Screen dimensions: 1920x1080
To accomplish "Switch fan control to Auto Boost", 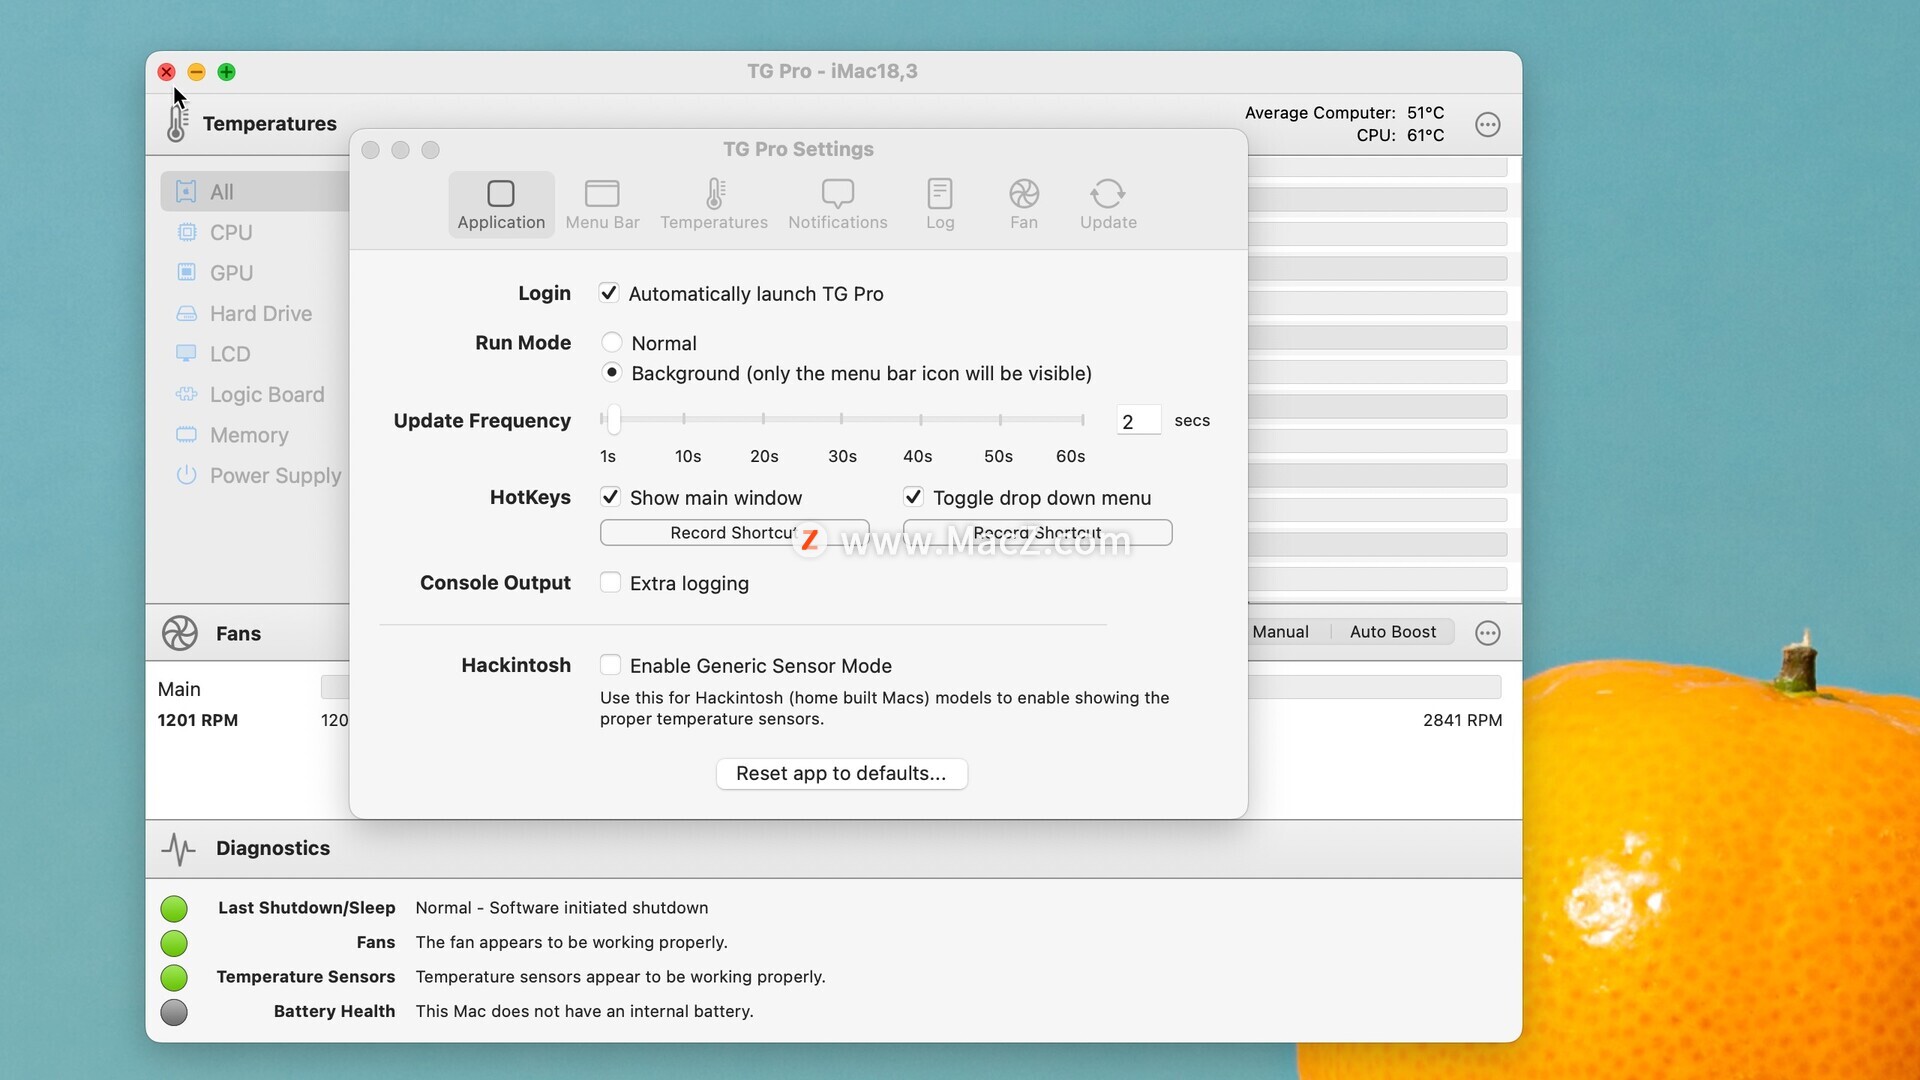I will 1392,631.
